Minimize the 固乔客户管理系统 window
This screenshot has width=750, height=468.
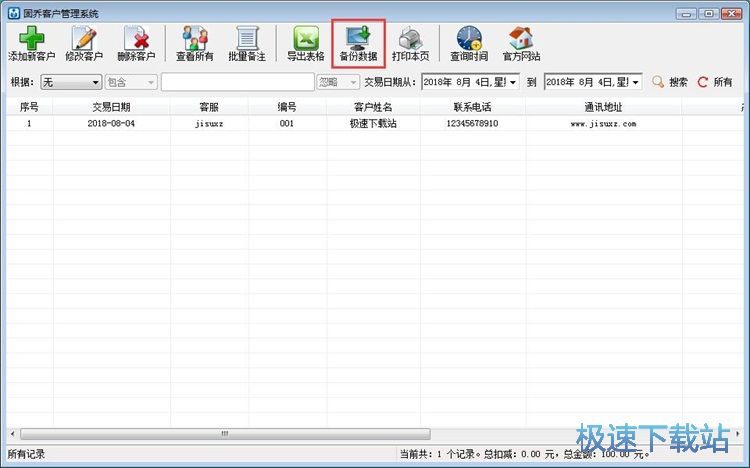(x=686, y=13)
